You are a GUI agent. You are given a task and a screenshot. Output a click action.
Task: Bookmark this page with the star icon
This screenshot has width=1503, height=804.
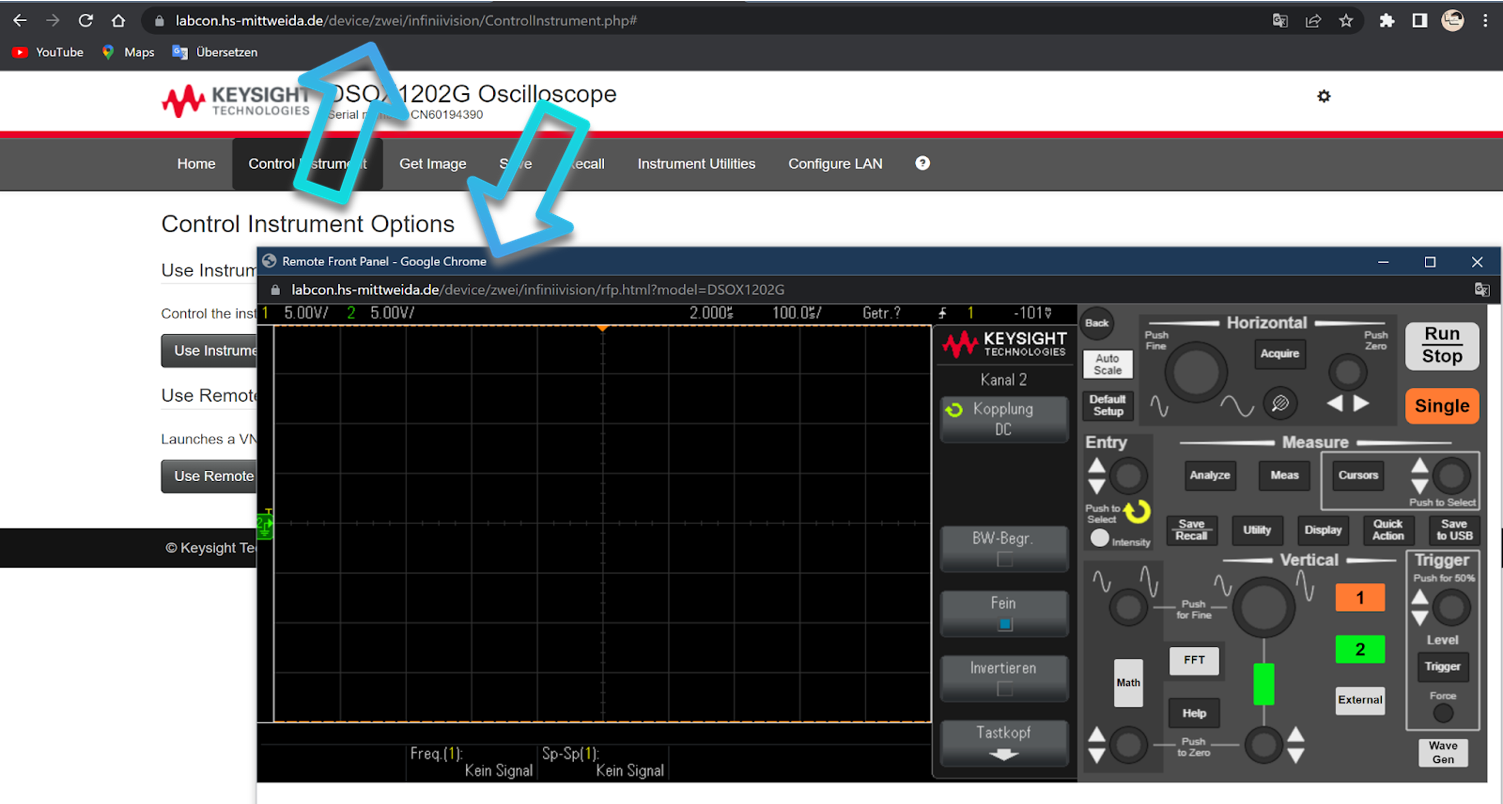coord(1346,20)
